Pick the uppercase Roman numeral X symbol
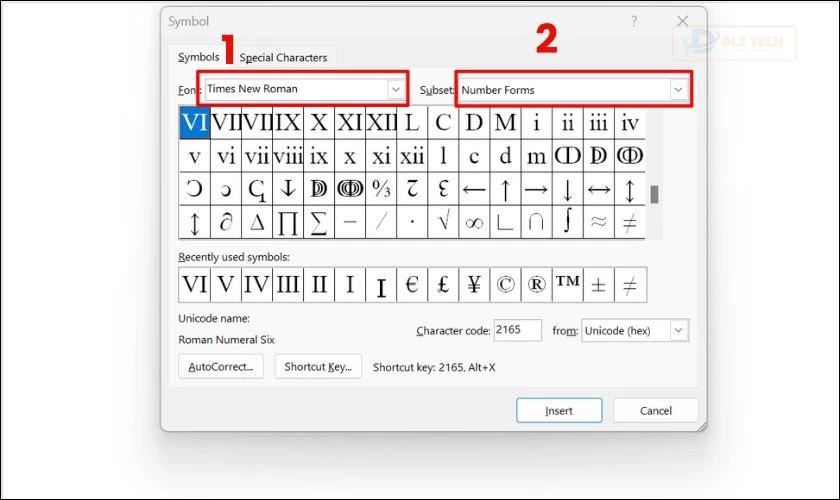 (x=319, y=123)
